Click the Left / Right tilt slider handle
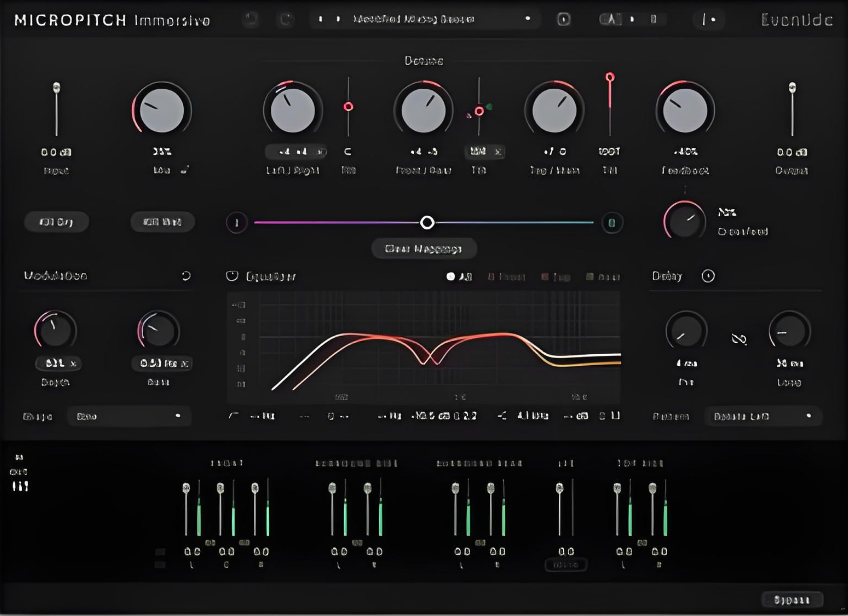Viewport: 848px width, 616px height. tap(348, 107)
